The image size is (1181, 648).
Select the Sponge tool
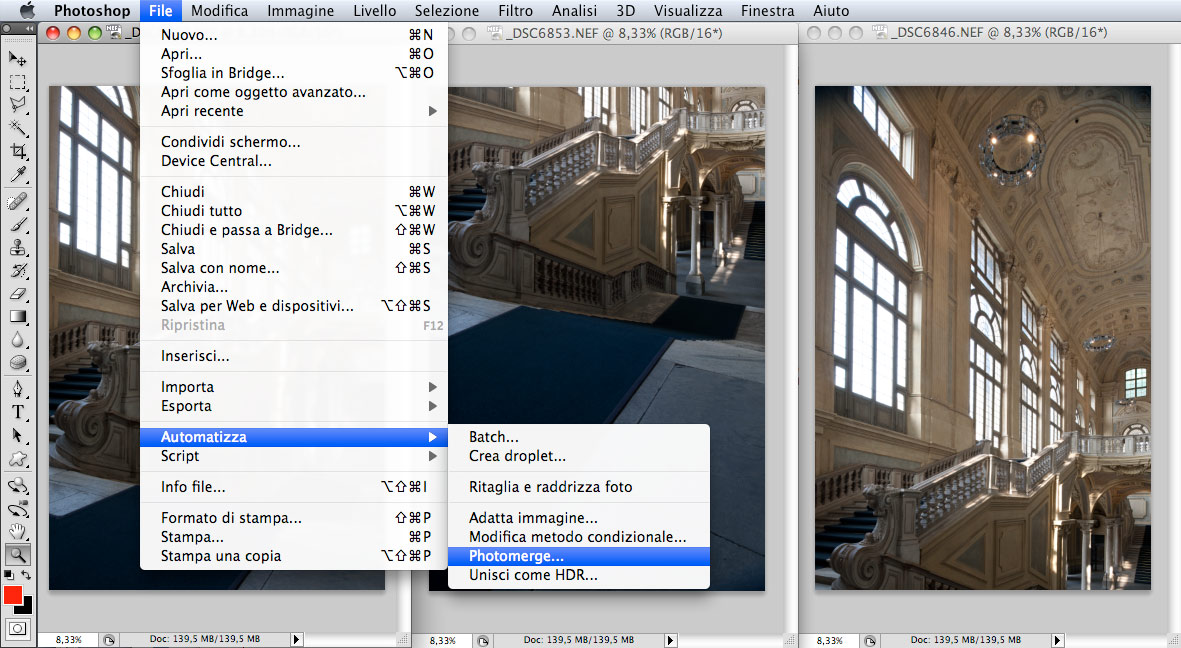[17, 362]
